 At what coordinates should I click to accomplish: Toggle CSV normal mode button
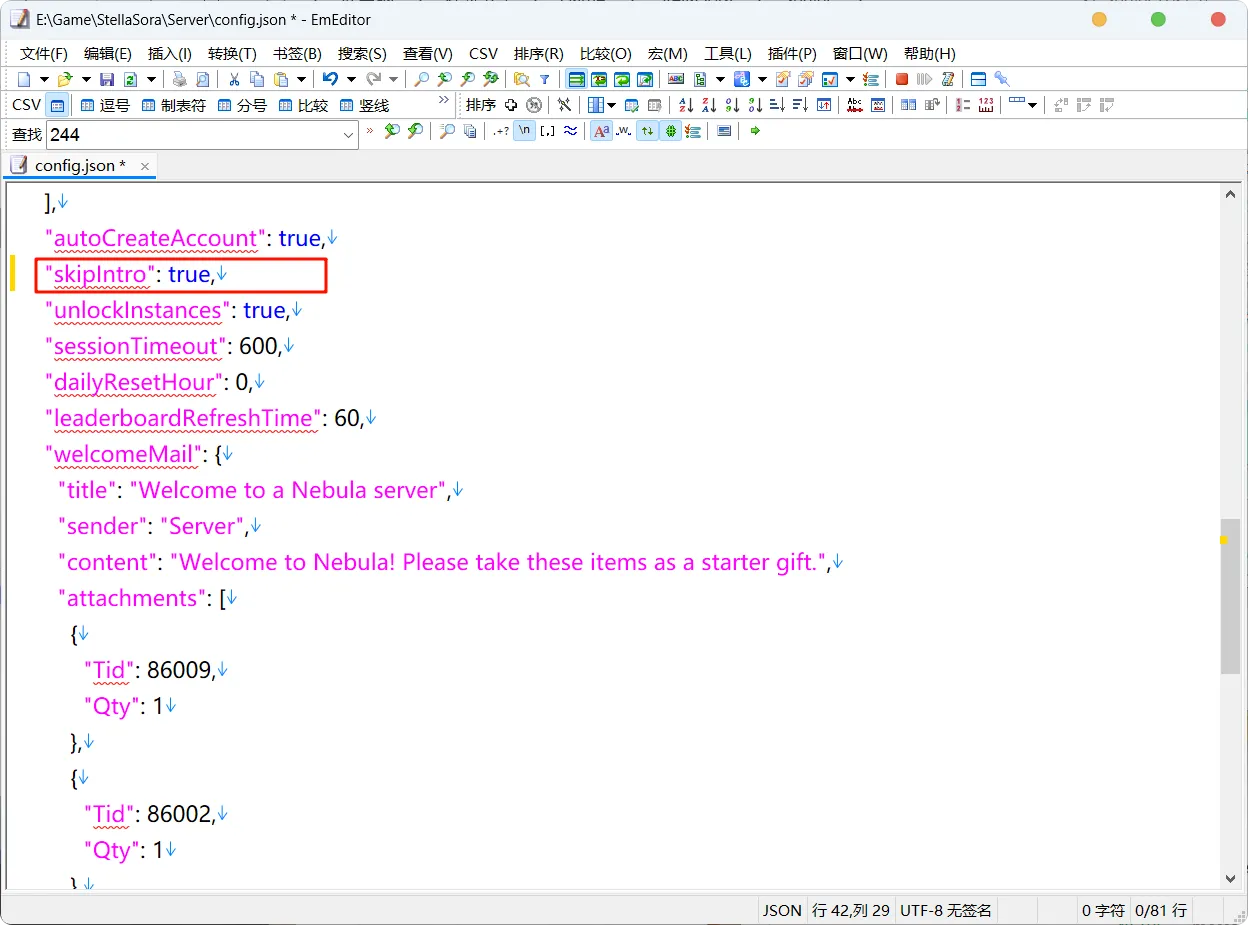[x=58, y=105]
